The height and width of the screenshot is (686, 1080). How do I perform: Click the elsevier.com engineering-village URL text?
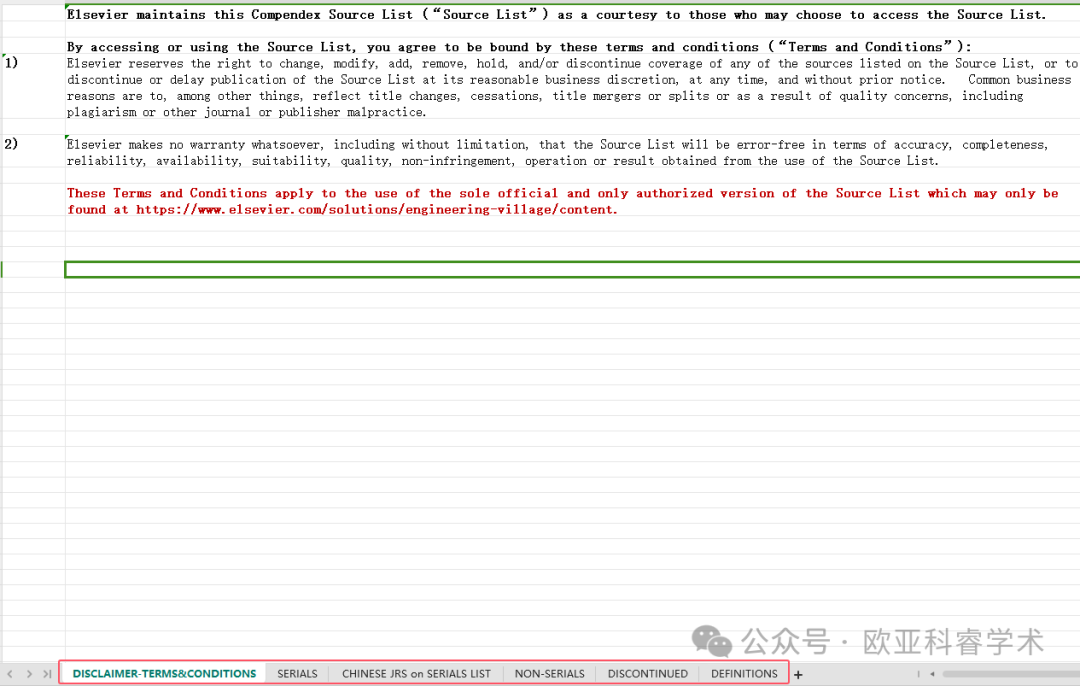[376, 209]
